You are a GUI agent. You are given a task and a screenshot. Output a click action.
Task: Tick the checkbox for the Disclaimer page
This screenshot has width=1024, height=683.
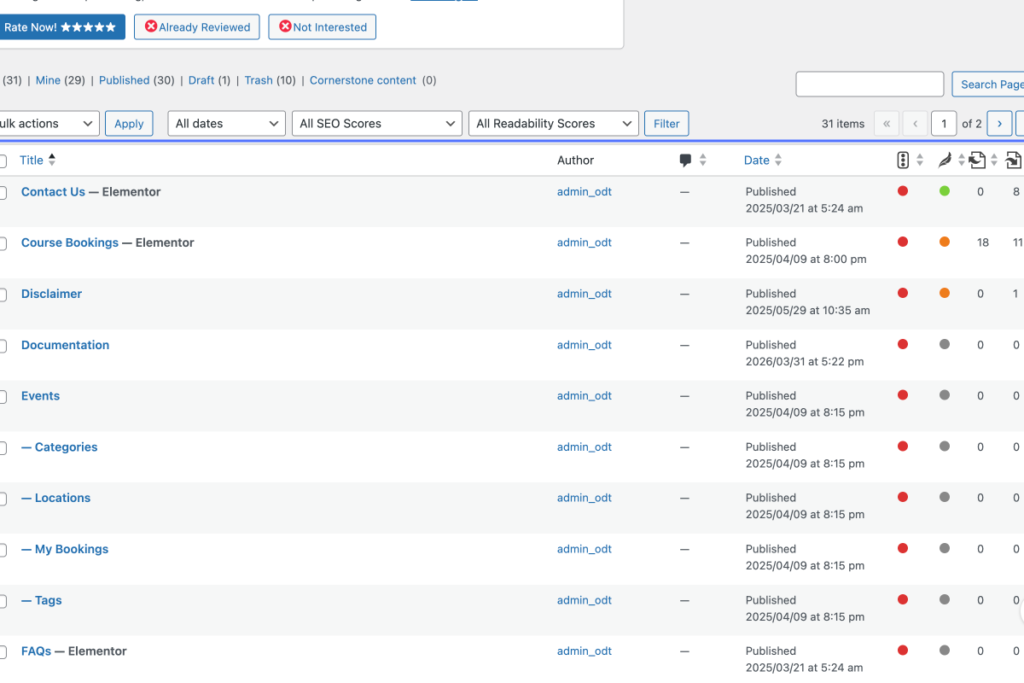3,294
